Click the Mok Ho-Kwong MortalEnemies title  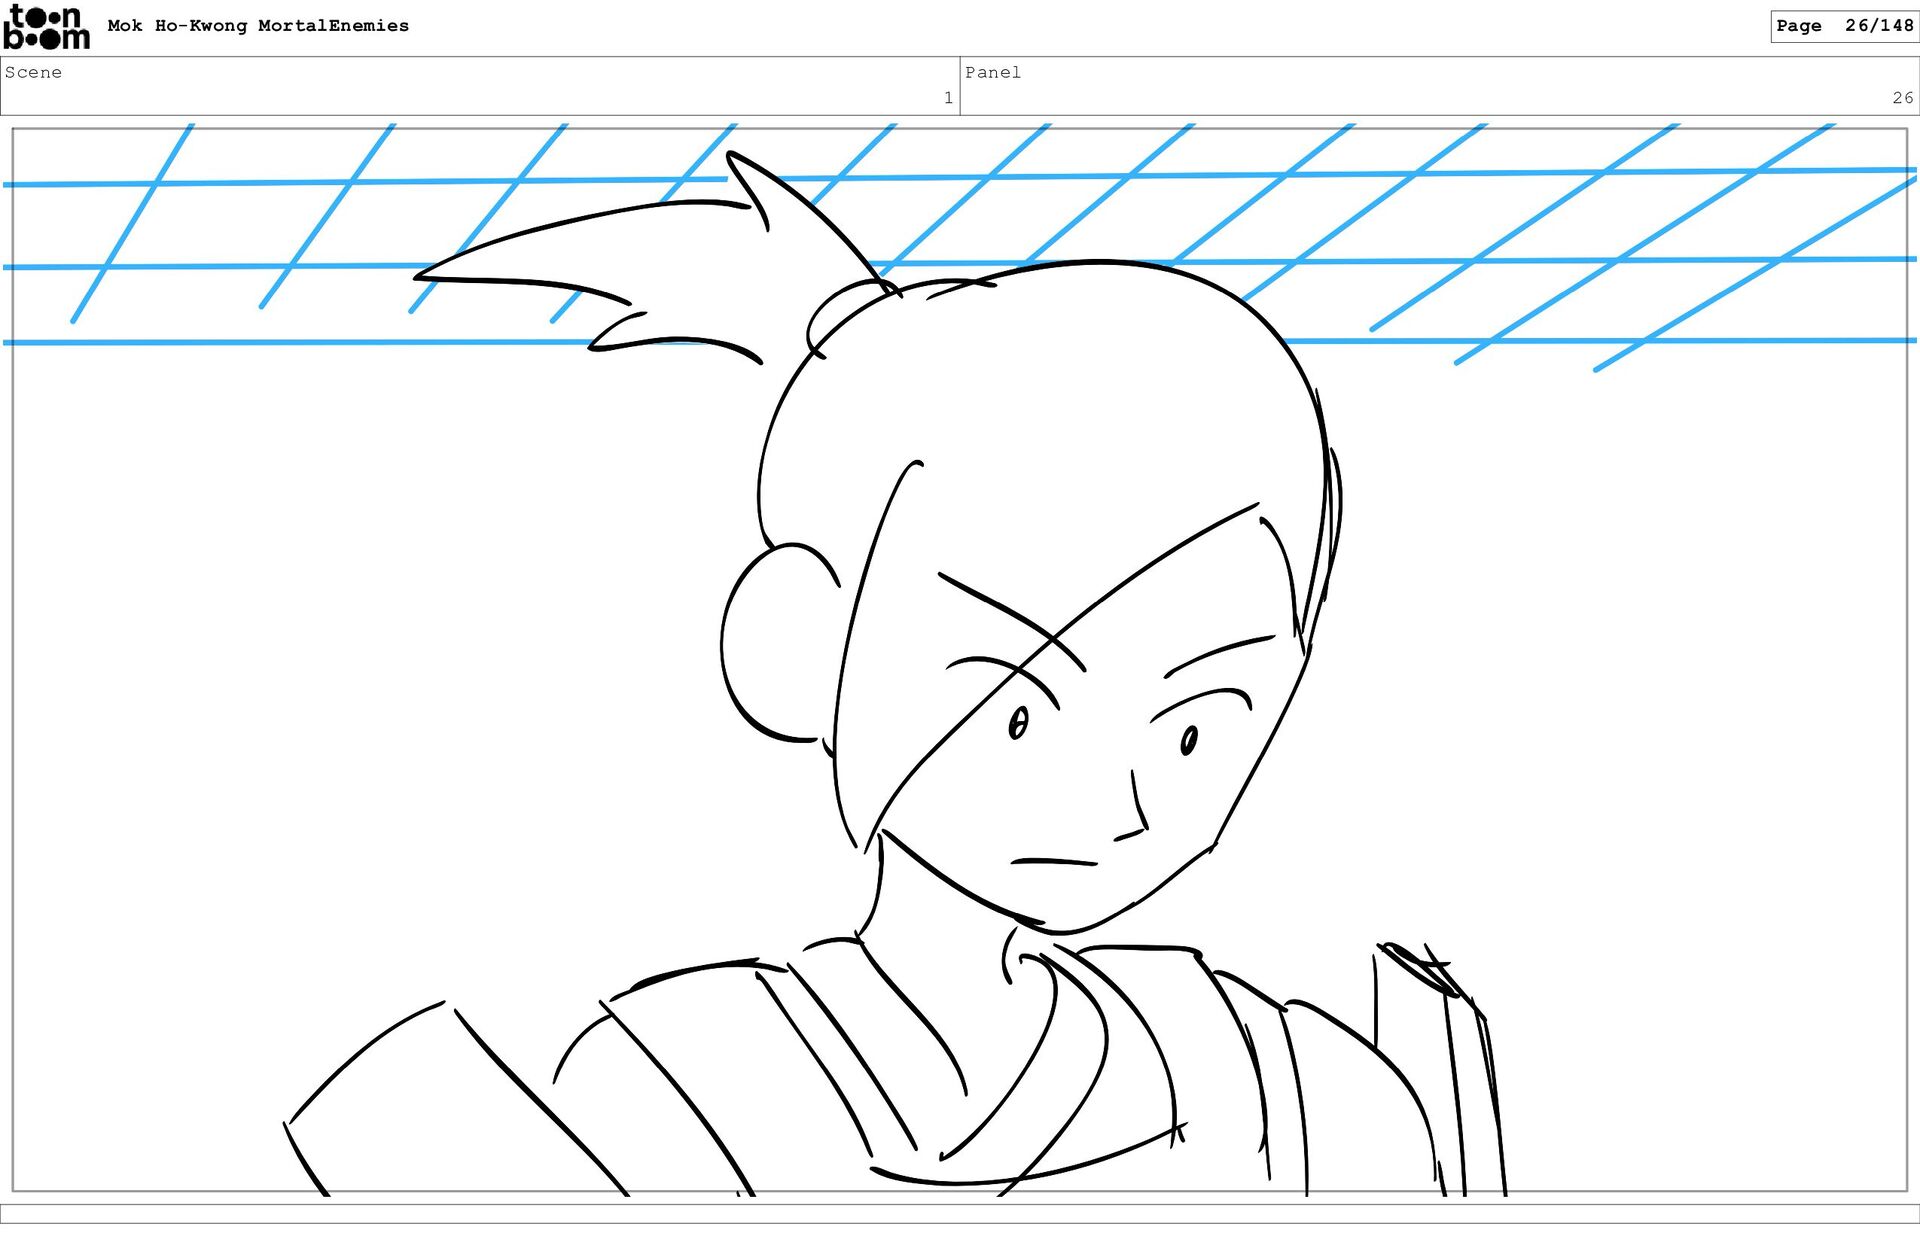point(258,26)
